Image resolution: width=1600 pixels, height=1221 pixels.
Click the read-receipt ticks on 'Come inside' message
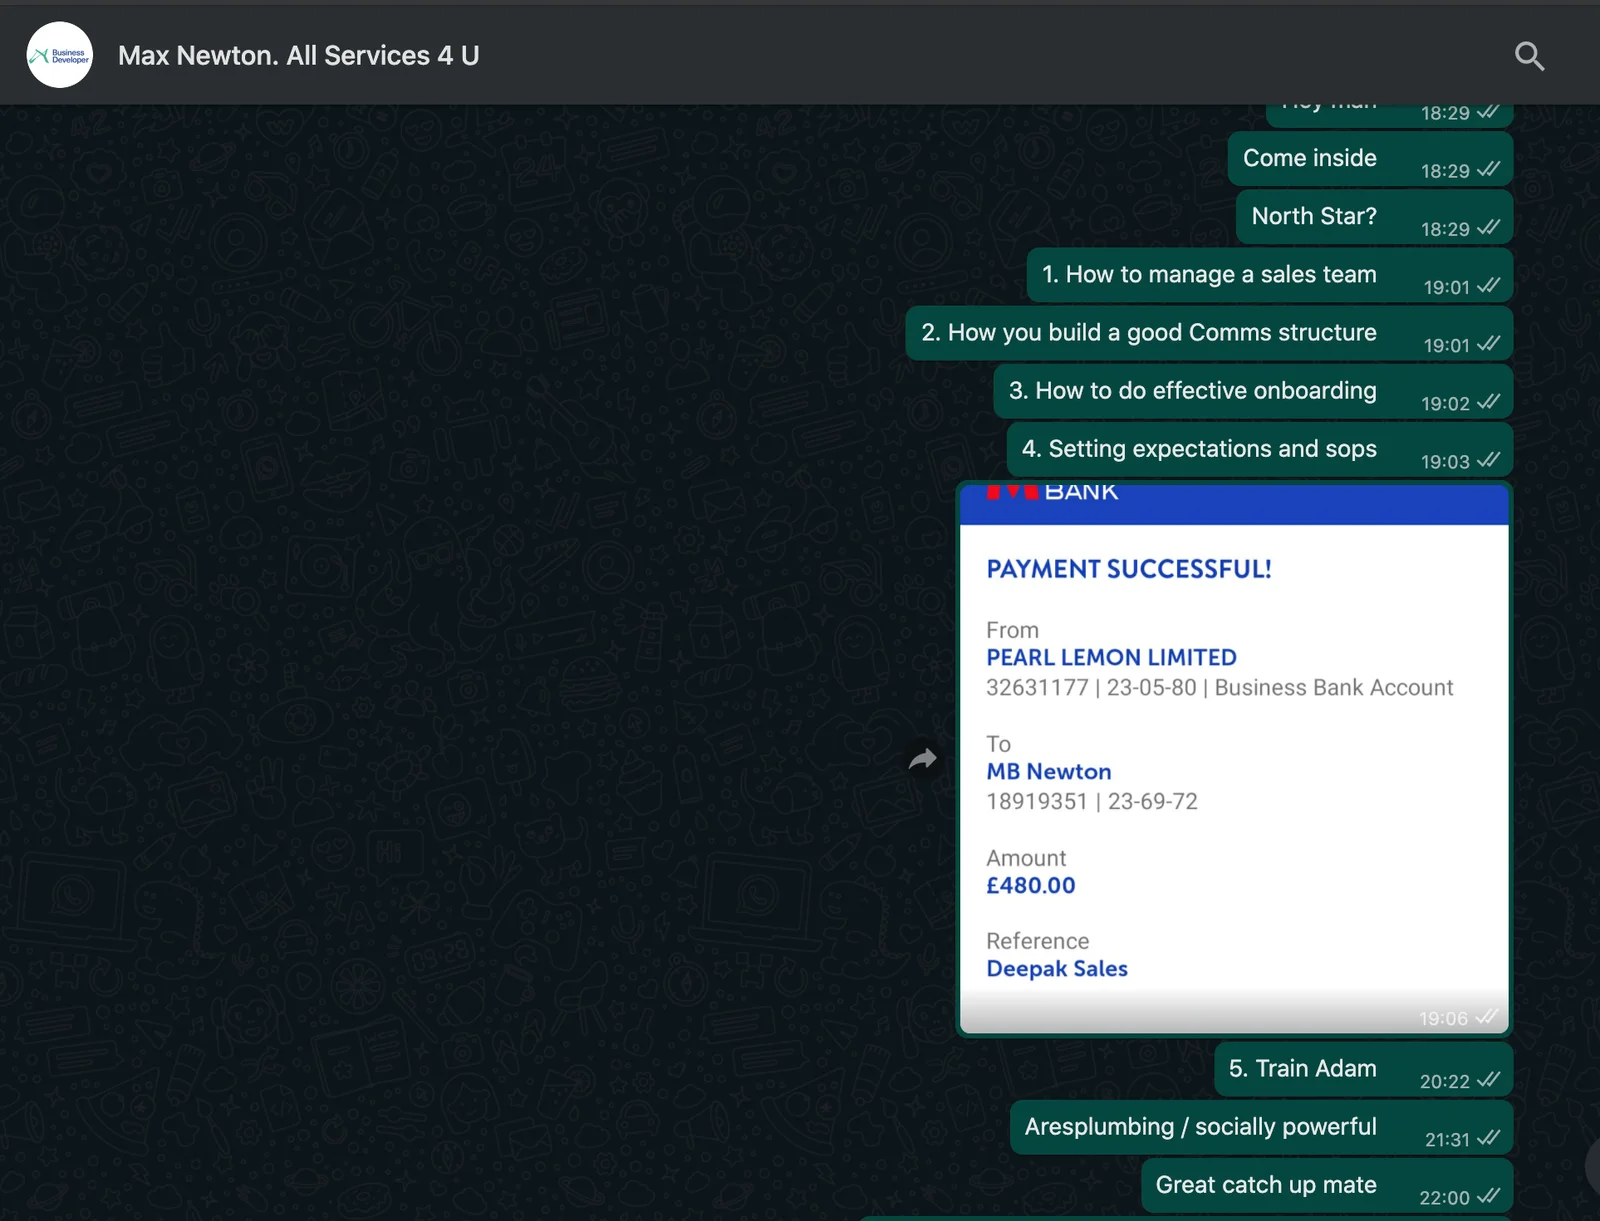click(1488, 169)
